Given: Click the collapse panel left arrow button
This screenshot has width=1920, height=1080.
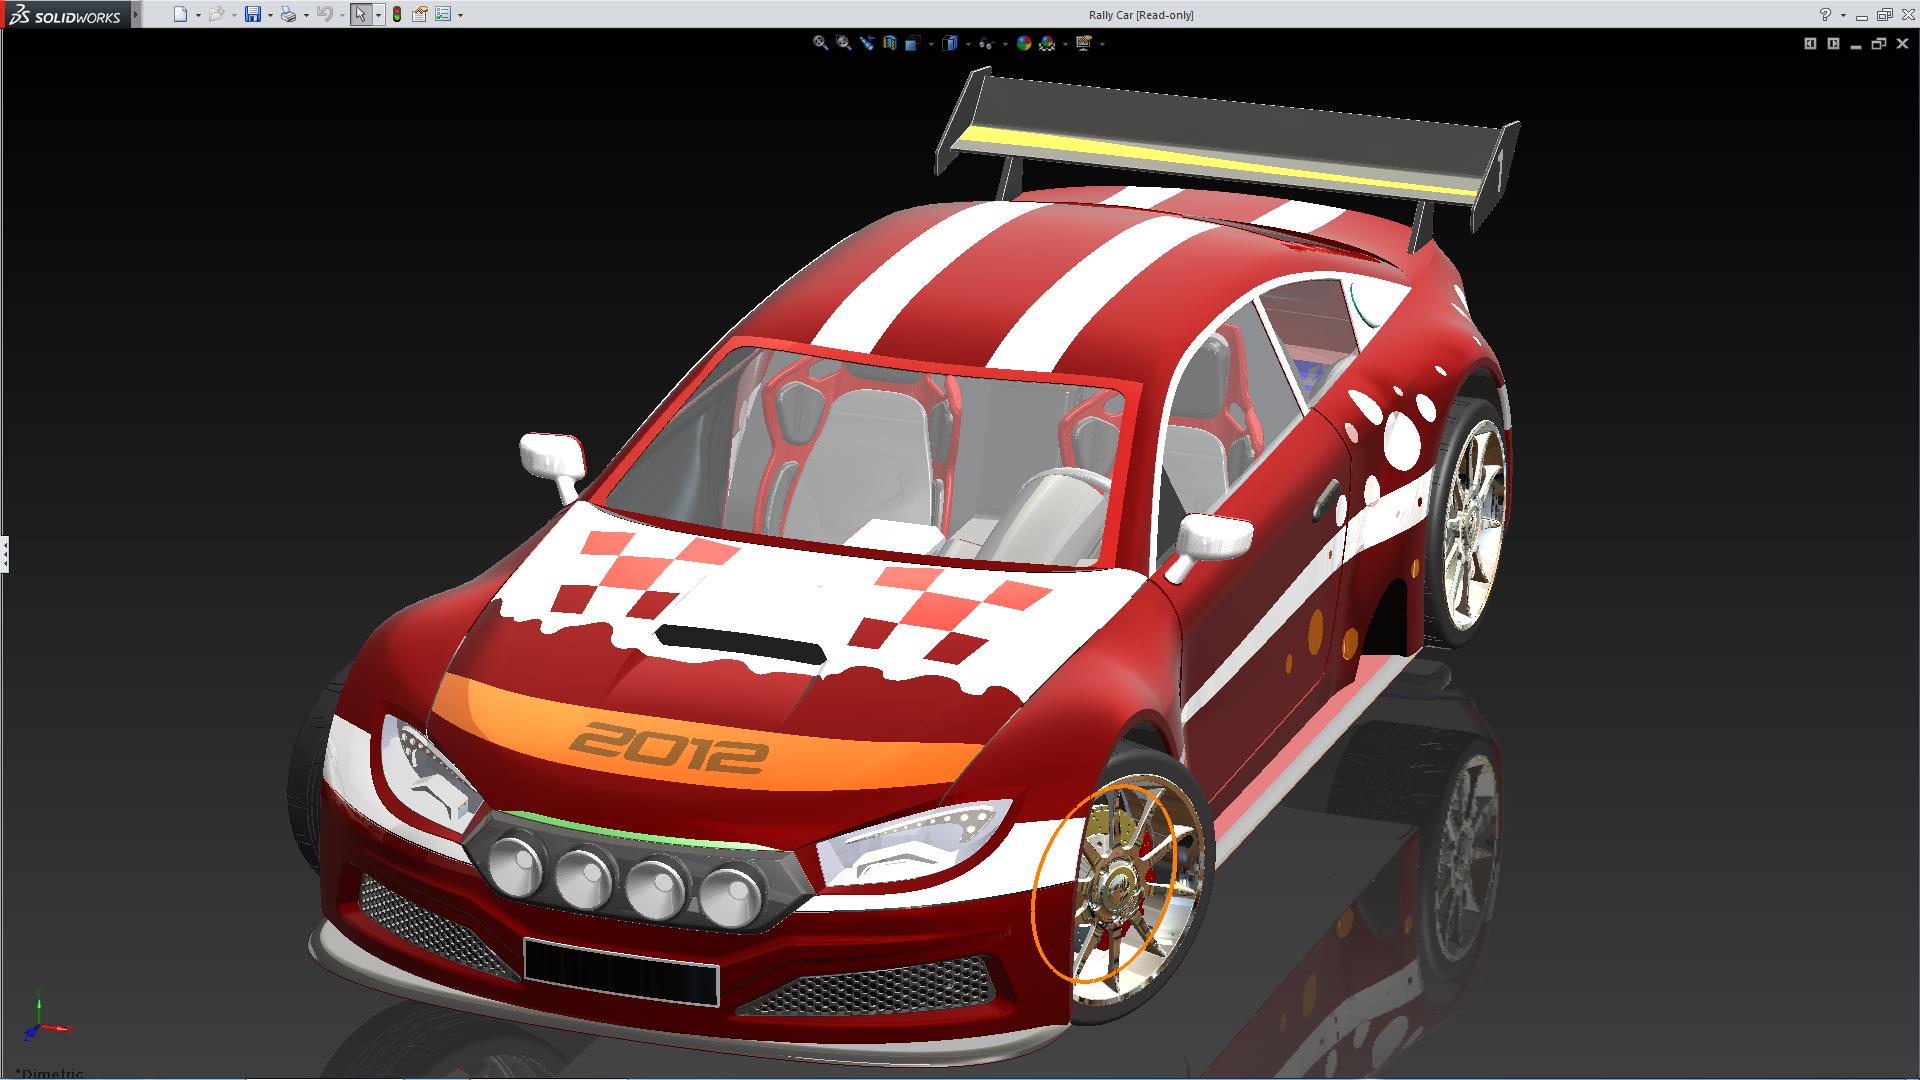Looking at the screenshot, I should point(1810,43).
